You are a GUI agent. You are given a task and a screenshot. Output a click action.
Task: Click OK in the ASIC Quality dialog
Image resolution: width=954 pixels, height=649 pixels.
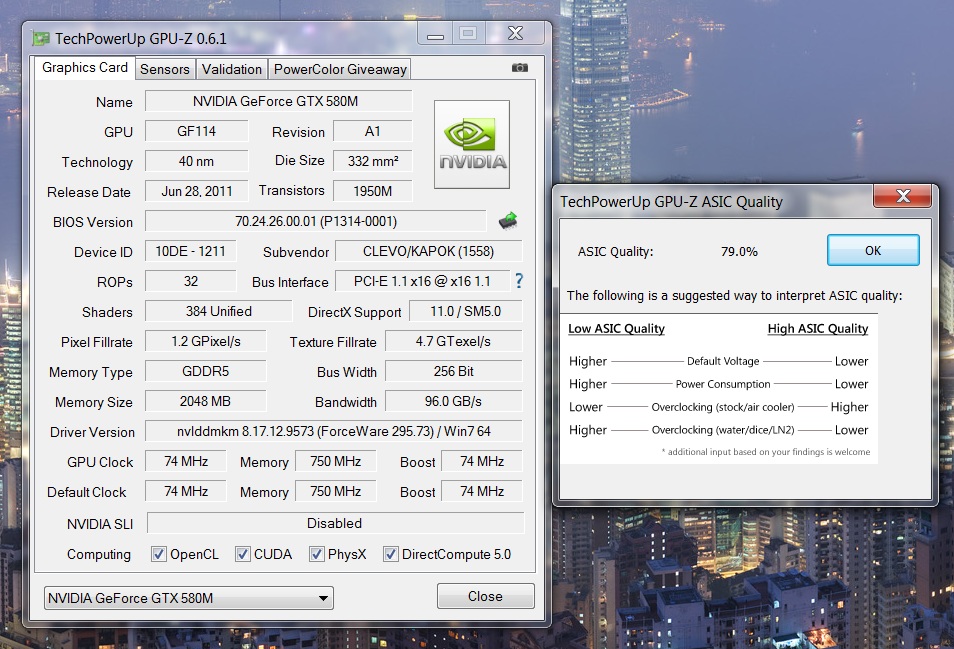pos(873,250)
